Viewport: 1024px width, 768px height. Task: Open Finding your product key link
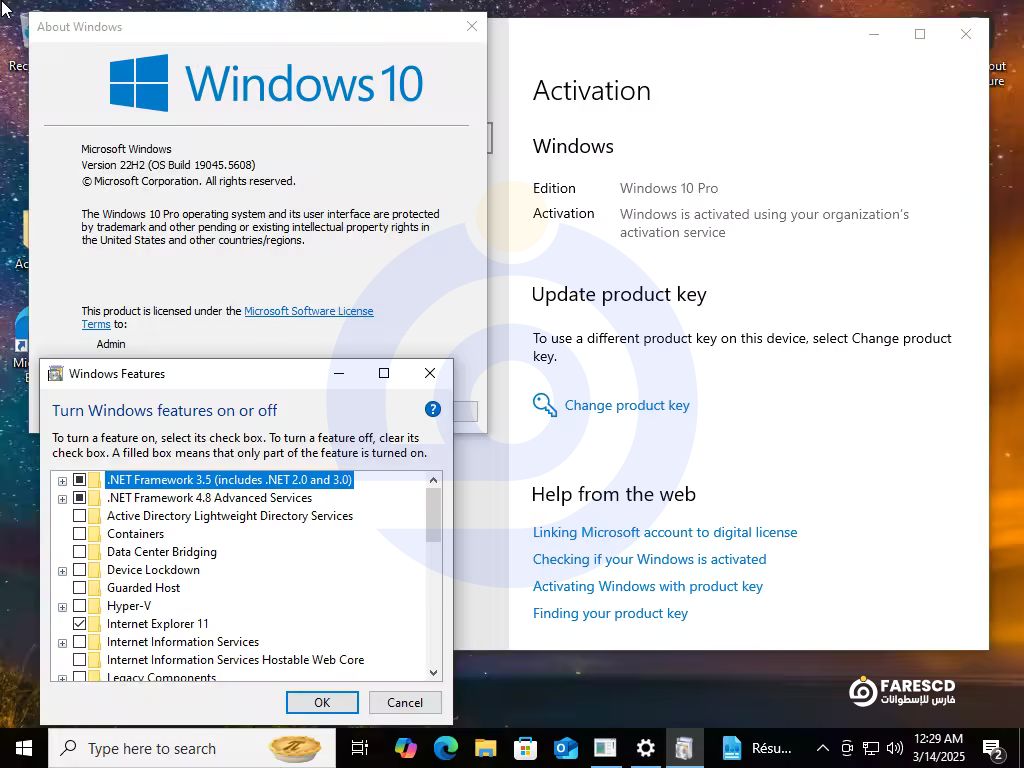[610, 613]
